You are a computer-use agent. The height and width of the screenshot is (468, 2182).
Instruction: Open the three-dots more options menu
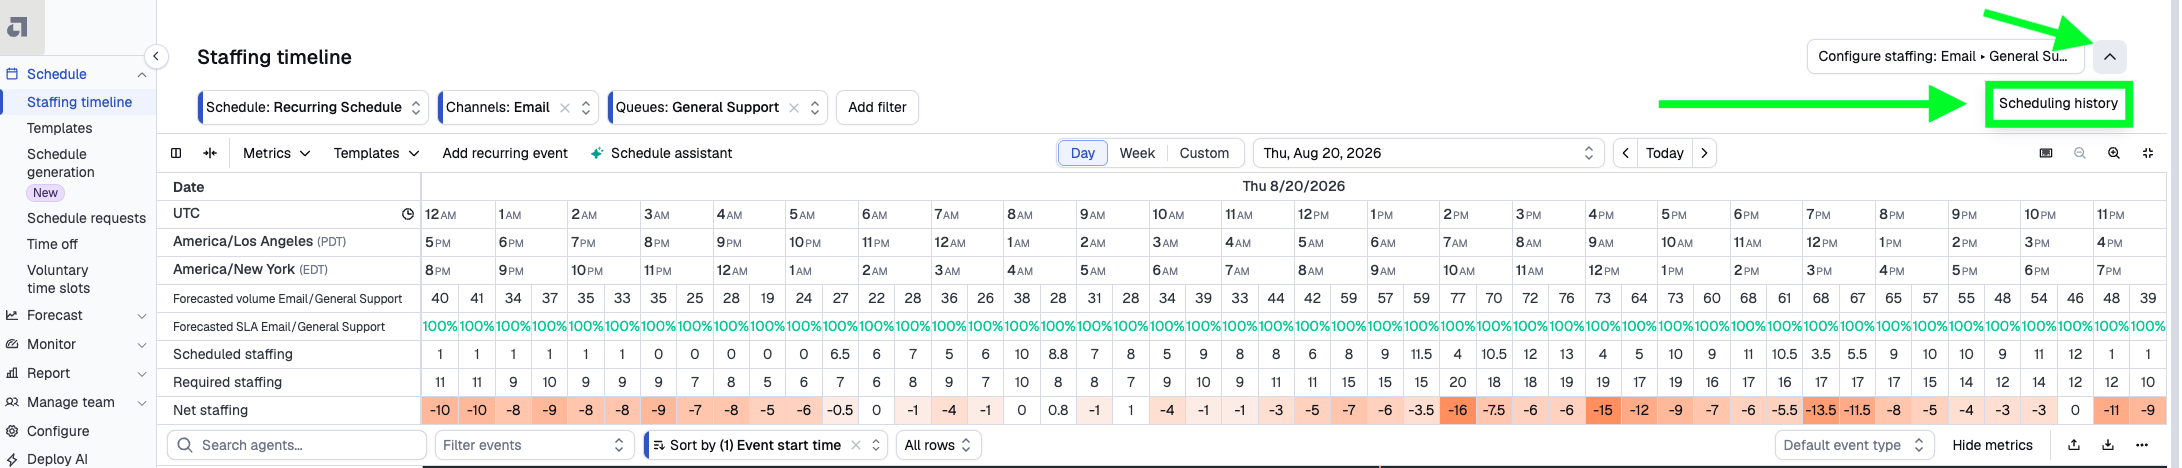[x=2141, y=445]
